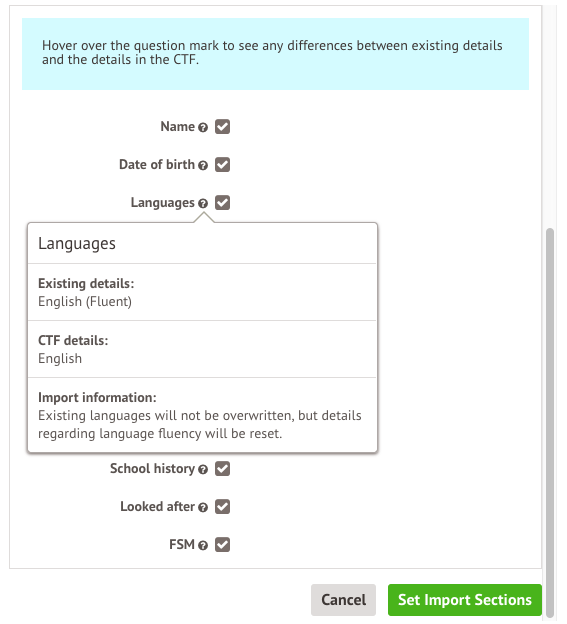Uncheck the Languages import checkbox
The height and width of the screenshot is (624, 567).
222,203
